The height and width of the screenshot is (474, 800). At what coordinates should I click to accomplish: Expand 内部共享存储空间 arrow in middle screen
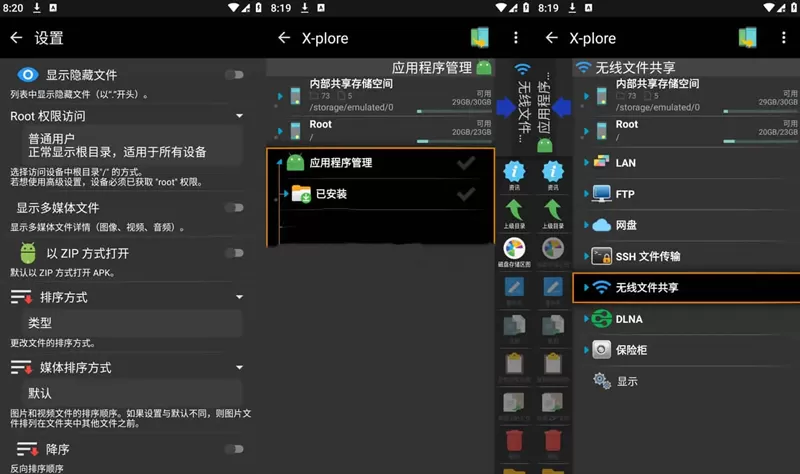point(280,96)
